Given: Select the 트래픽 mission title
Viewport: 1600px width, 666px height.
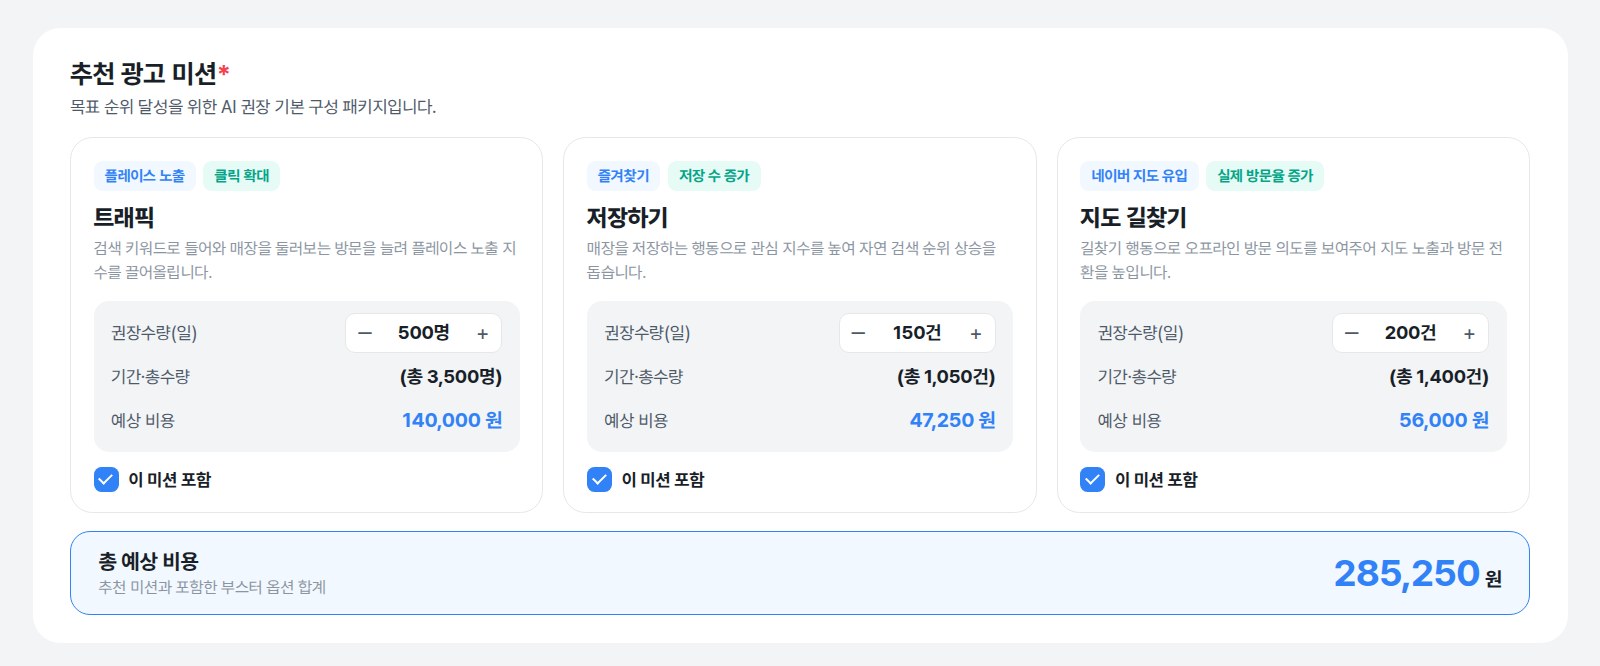Looking at the screenshot, I should [124, 217].
